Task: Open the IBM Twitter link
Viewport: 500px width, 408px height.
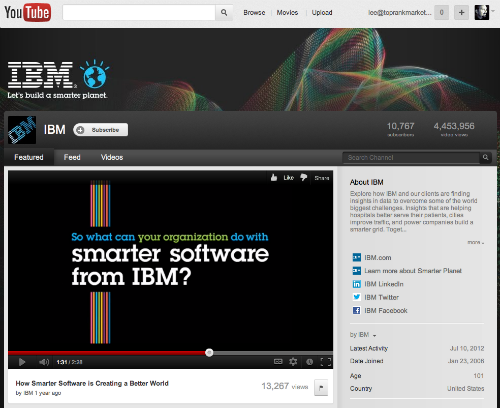Action: coord(381,297)
